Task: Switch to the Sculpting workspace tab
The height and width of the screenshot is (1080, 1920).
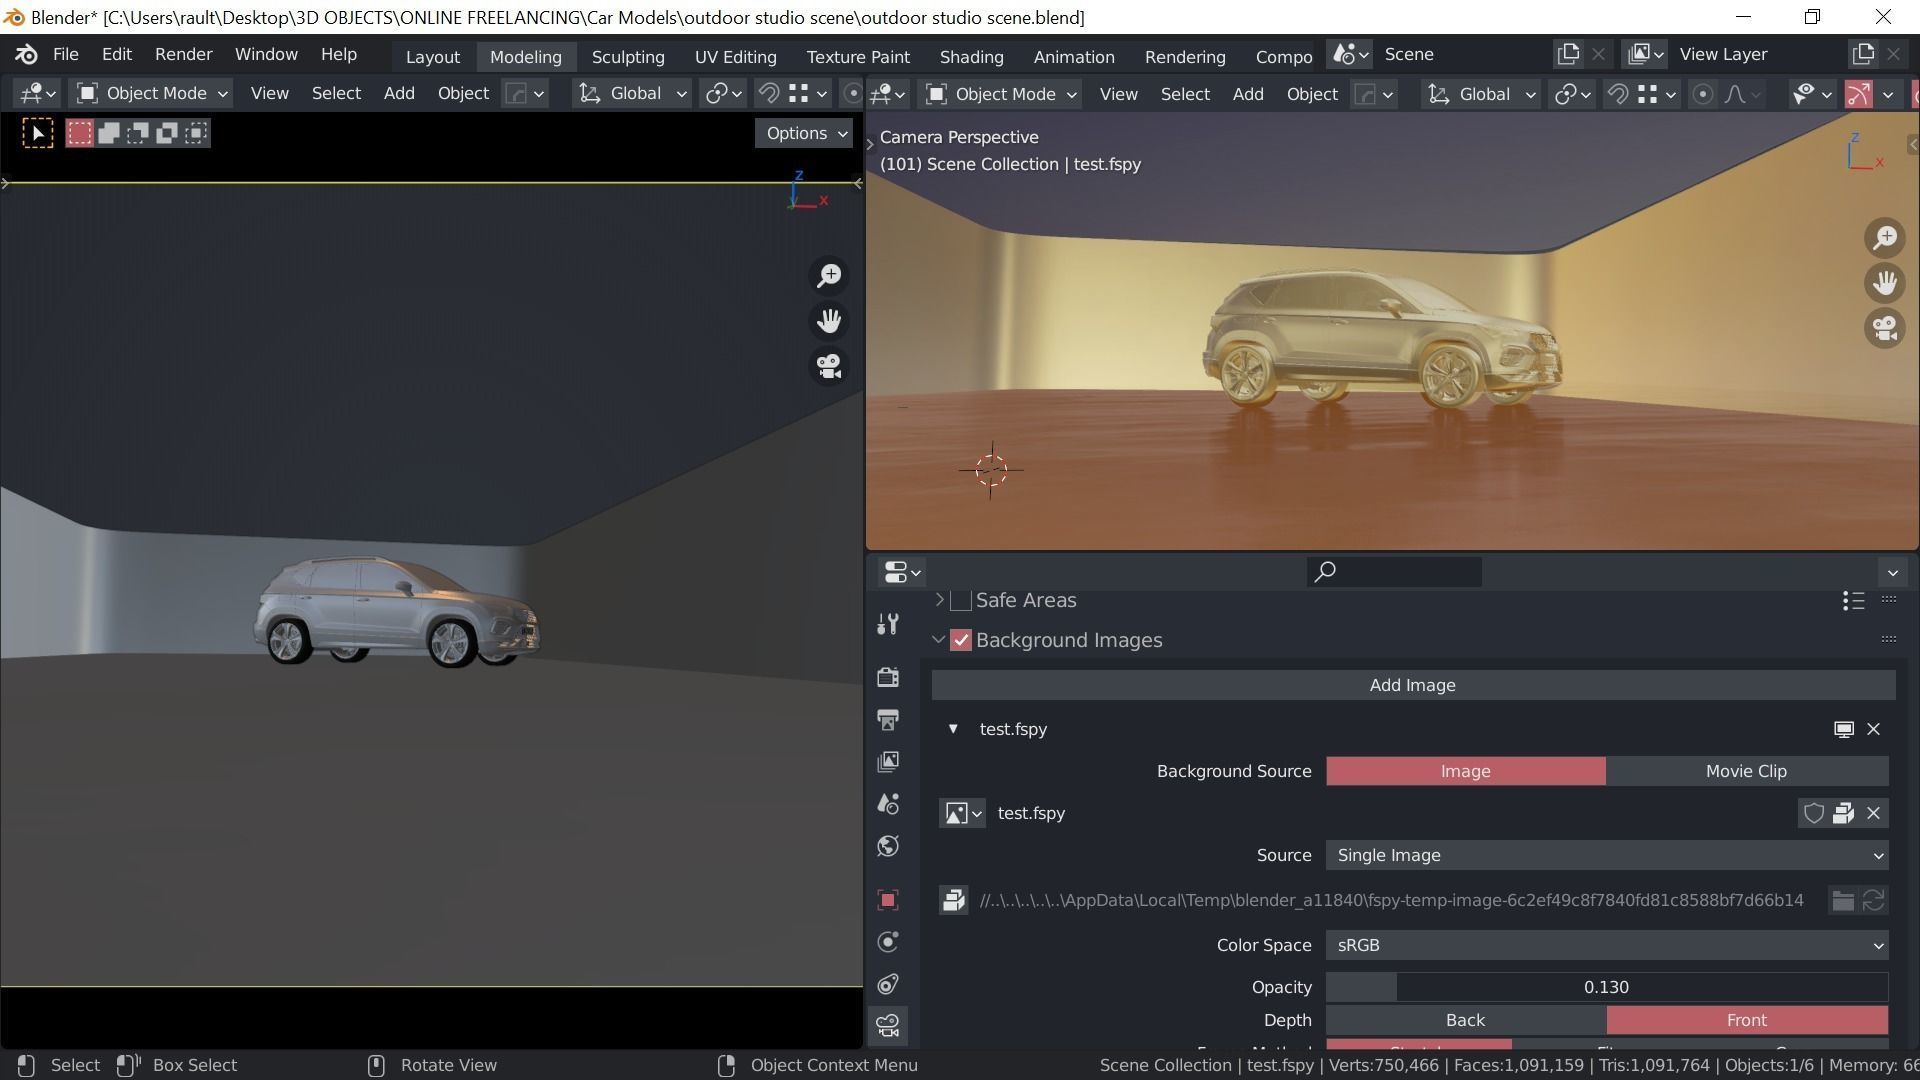Action: click(628, 57)
